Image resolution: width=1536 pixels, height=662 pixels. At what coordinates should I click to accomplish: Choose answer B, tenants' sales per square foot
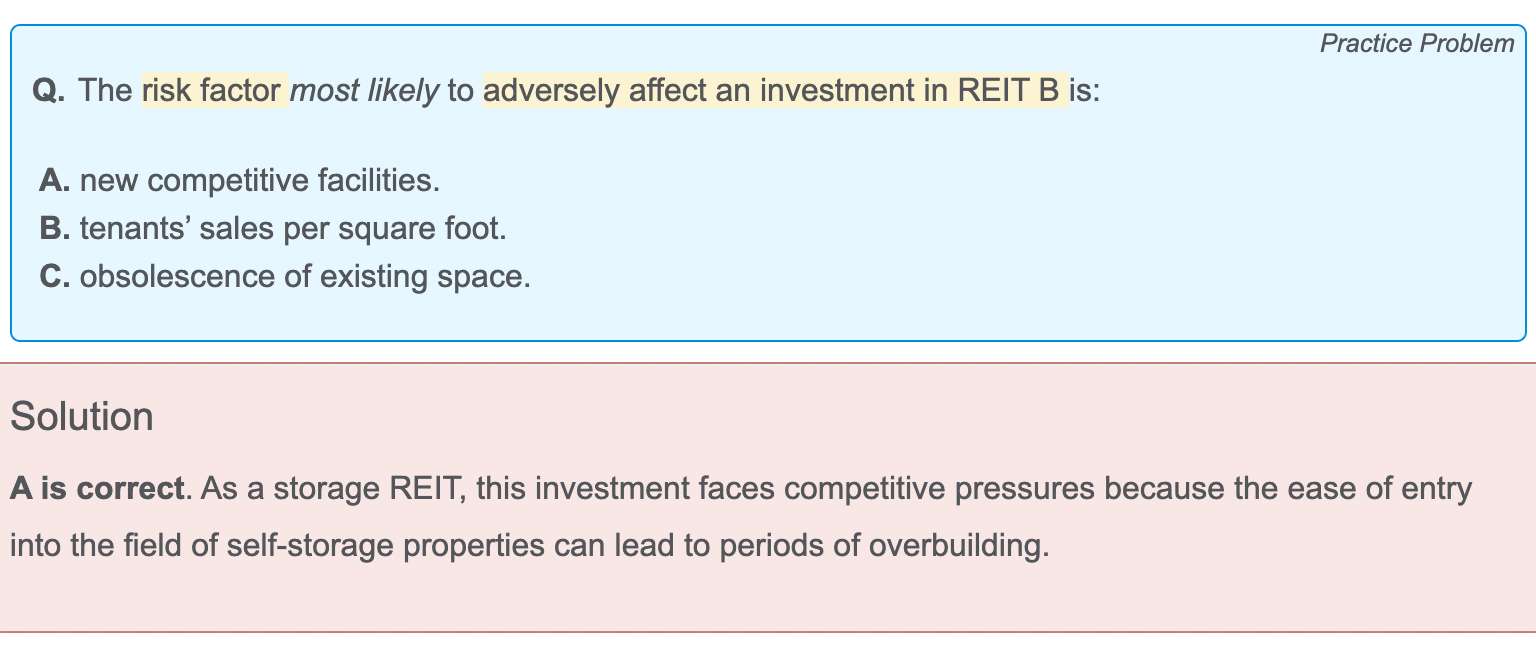[293, 229]
